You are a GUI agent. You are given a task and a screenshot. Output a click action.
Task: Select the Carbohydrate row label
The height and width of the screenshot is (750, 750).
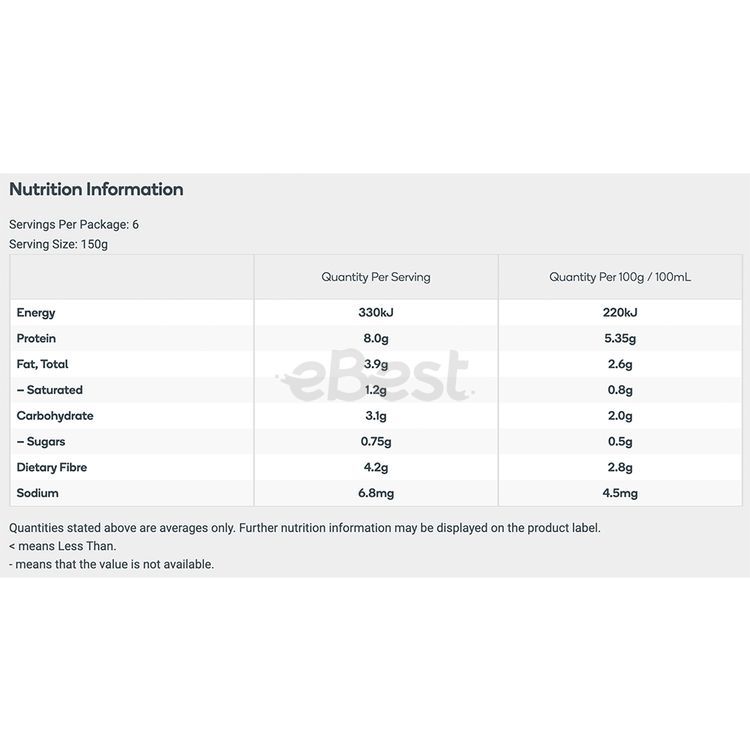tap(55, 416)
